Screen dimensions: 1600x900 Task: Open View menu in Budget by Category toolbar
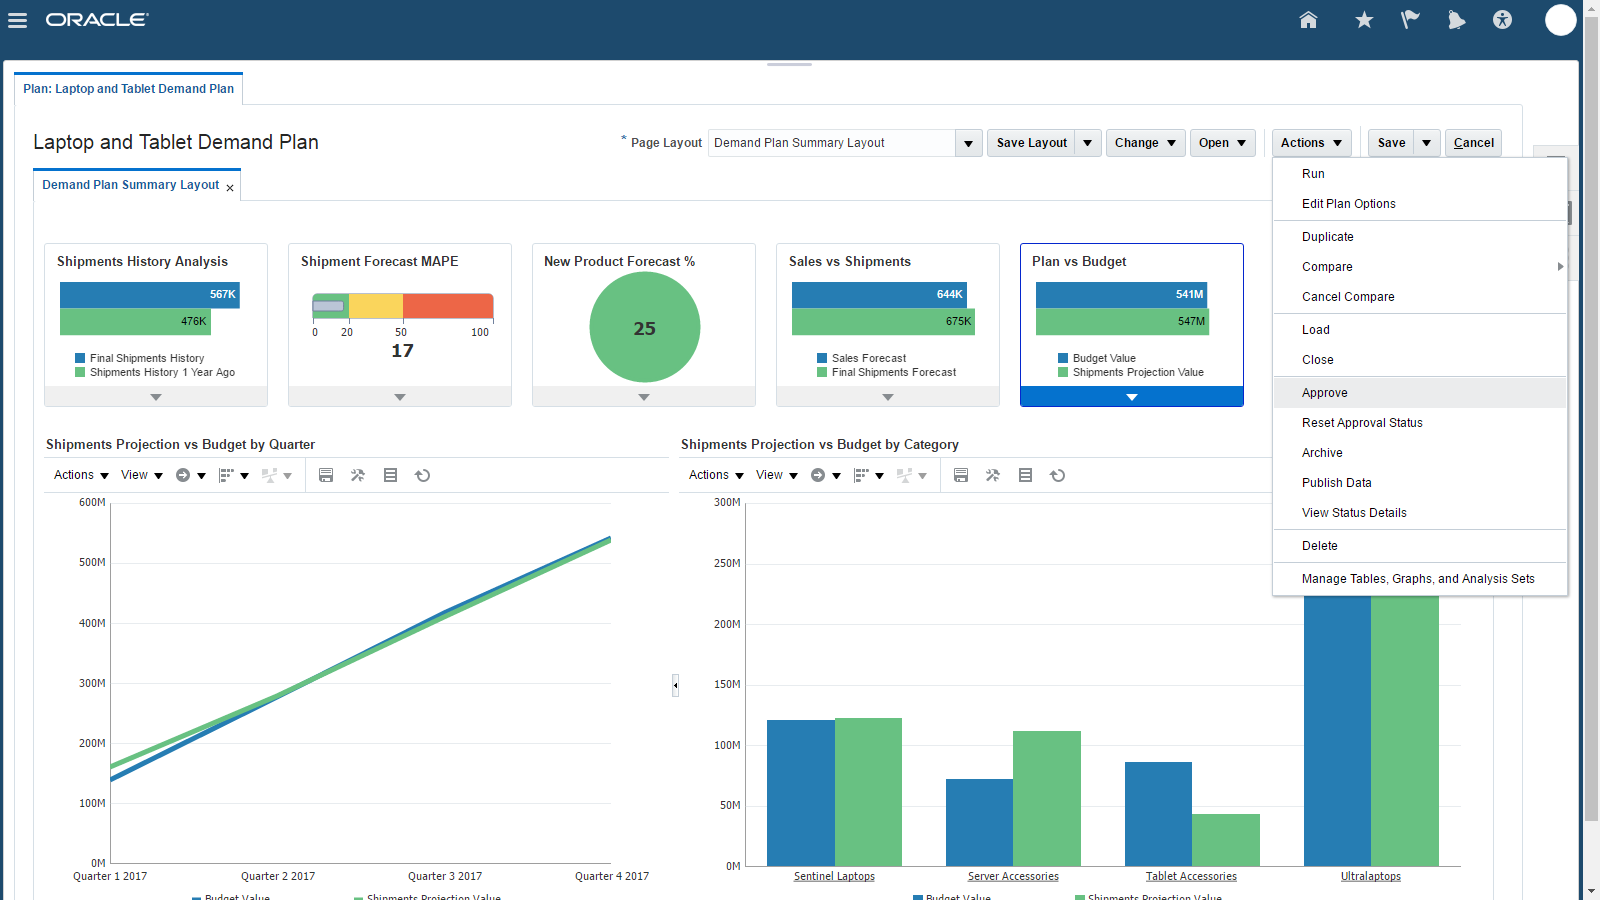777,475
